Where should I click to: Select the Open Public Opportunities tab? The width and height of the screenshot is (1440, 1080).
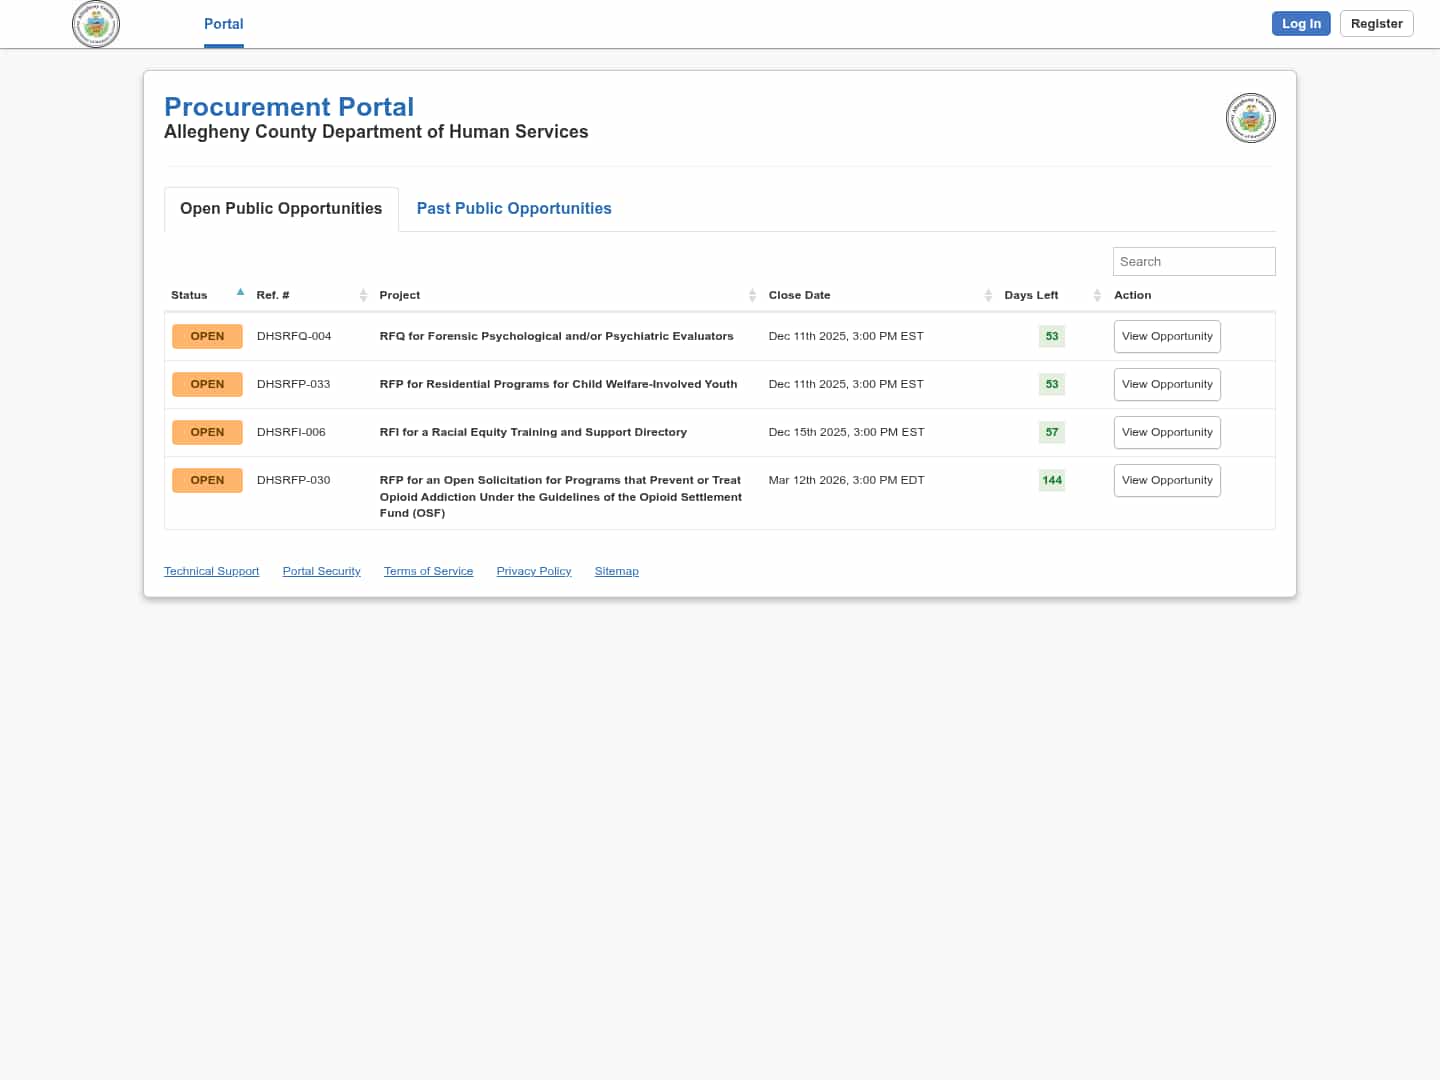281,208
